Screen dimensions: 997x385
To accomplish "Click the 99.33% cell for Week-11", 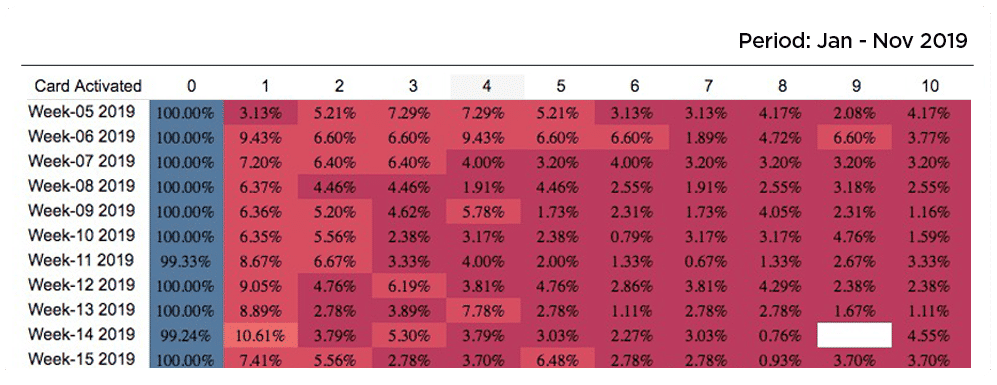I will click(187, 260).
